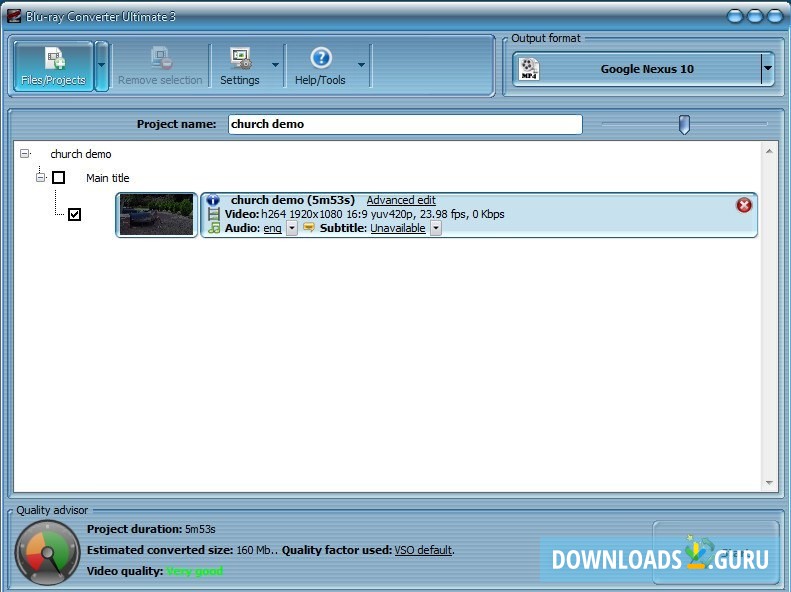Uncheck the church demo video checkbox
This screenshot has height=592, width=791.
point(74,214)
